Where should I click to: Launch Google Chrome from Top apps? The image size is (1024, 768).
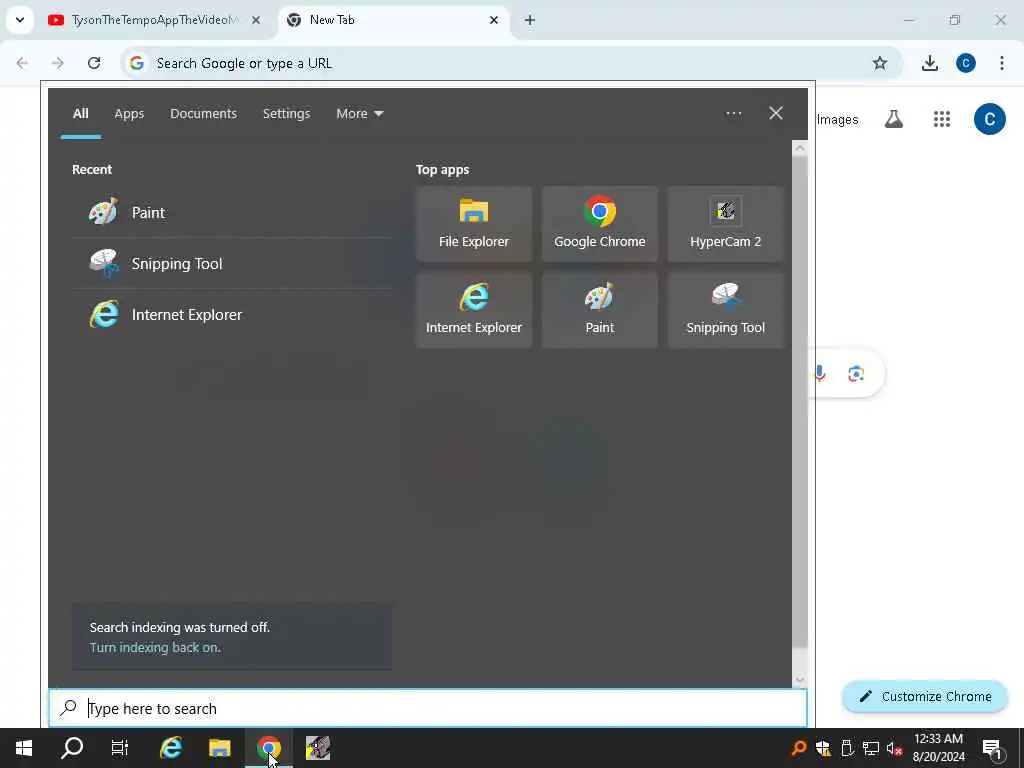pyautogui.click(x=600, y=224)
